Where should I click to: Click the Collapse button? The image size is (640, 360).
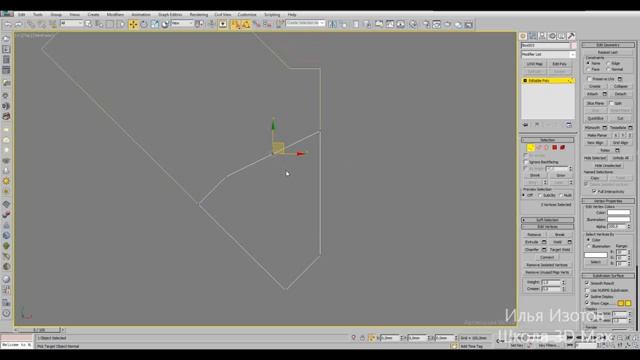[620, 87]
